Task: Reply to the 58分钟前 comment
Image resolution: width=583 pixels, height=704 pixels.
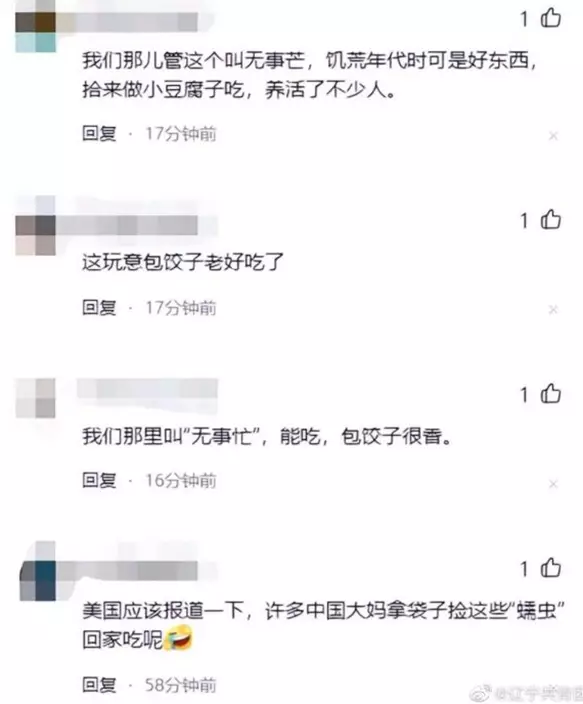Action: coord(99,685)
